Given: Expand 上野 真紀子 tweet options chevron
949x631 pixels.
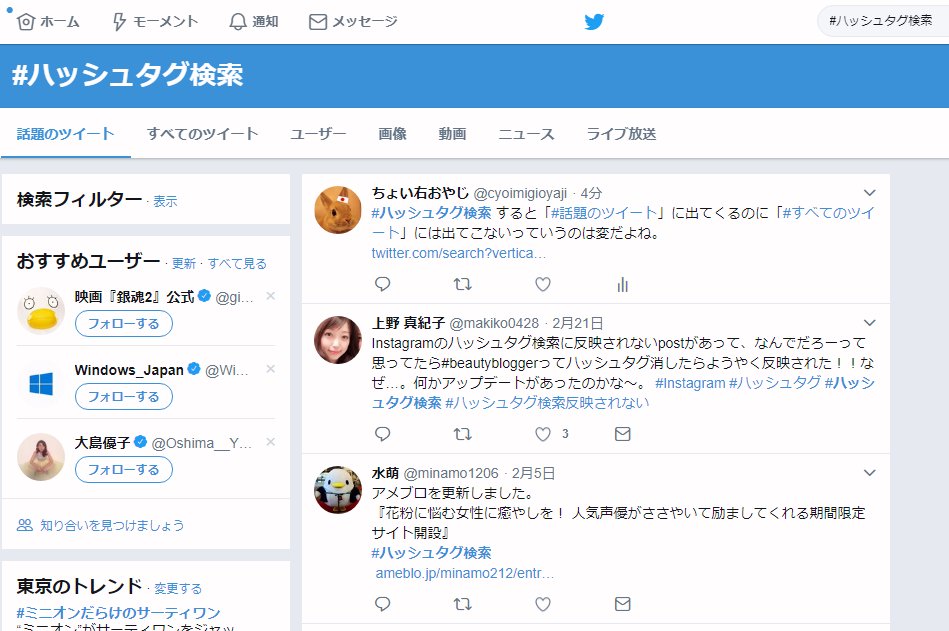Looking at the screenshot, I should tap(869, 323).
